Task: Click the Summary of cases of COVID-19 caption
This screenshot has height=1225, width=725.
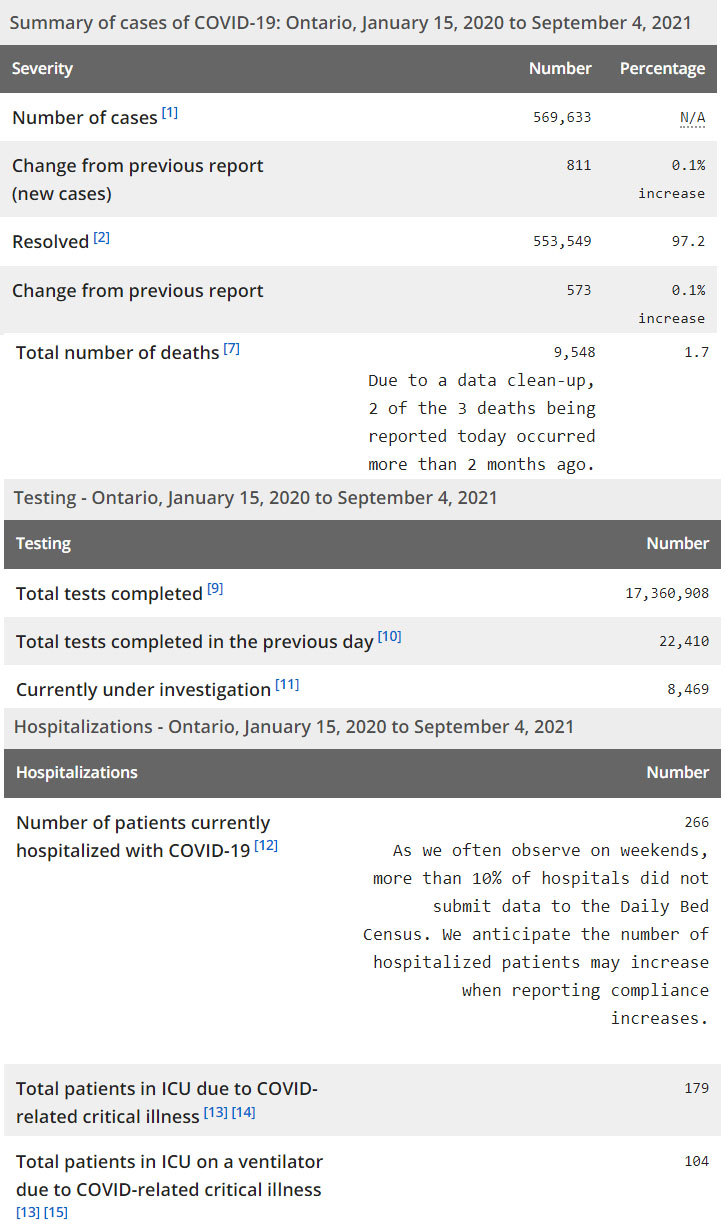Action: [x=350, y=22]
